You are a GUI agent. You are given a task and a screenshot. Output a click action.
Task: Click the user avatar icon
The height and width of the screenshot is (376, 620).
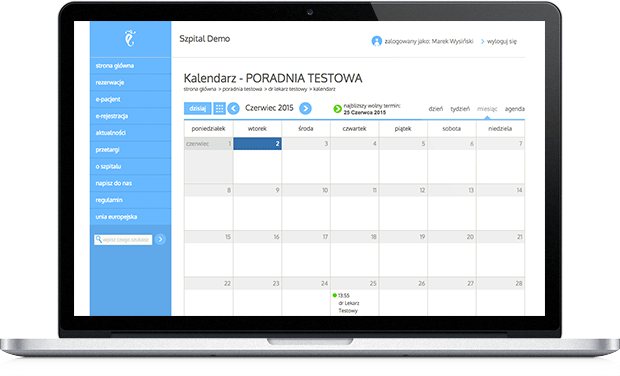point(376,41)
